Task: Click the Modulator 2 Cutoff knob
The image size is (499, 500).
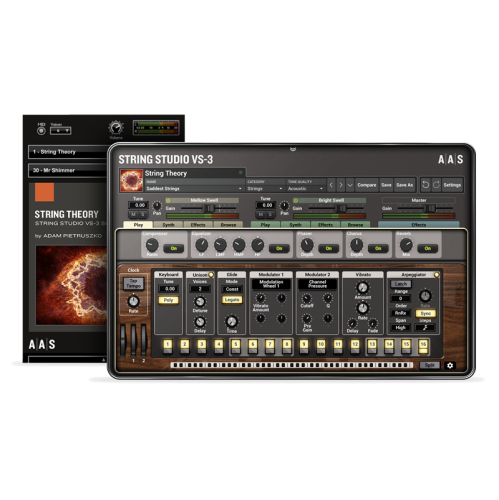Action: click(307, 298)
